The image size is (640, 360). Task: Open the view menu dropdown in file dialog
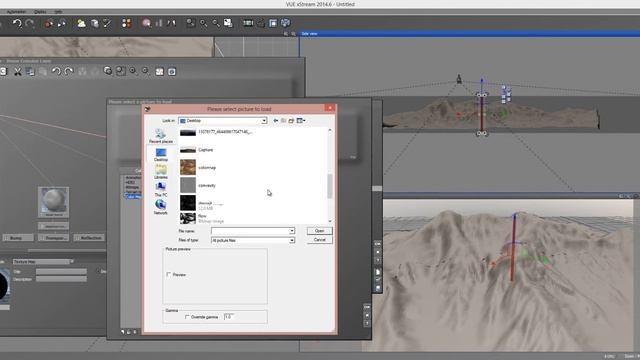pos(301,121)
